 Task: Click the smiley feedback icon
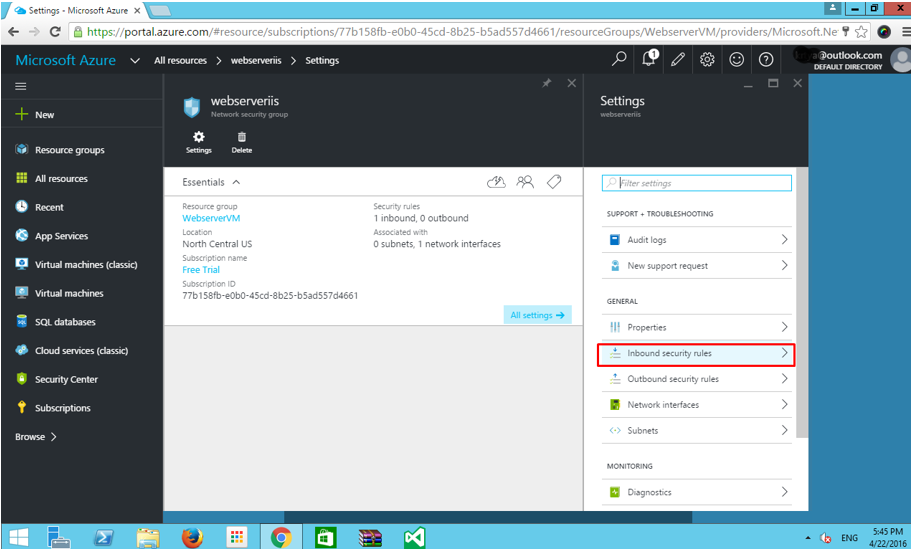(736, 59)
